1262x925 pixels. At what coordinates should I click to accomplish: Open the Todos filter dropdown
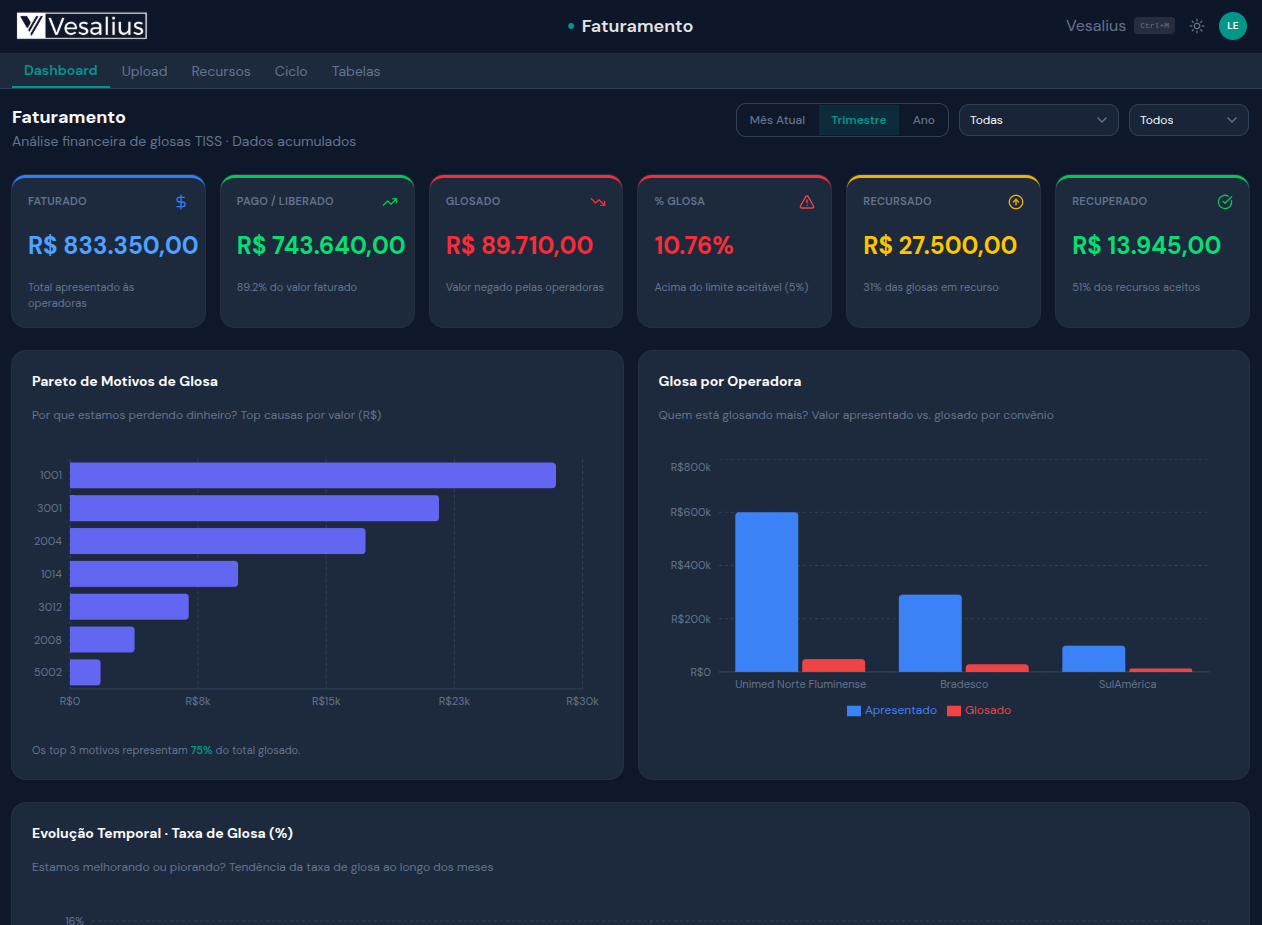(x=1188, y=119)
